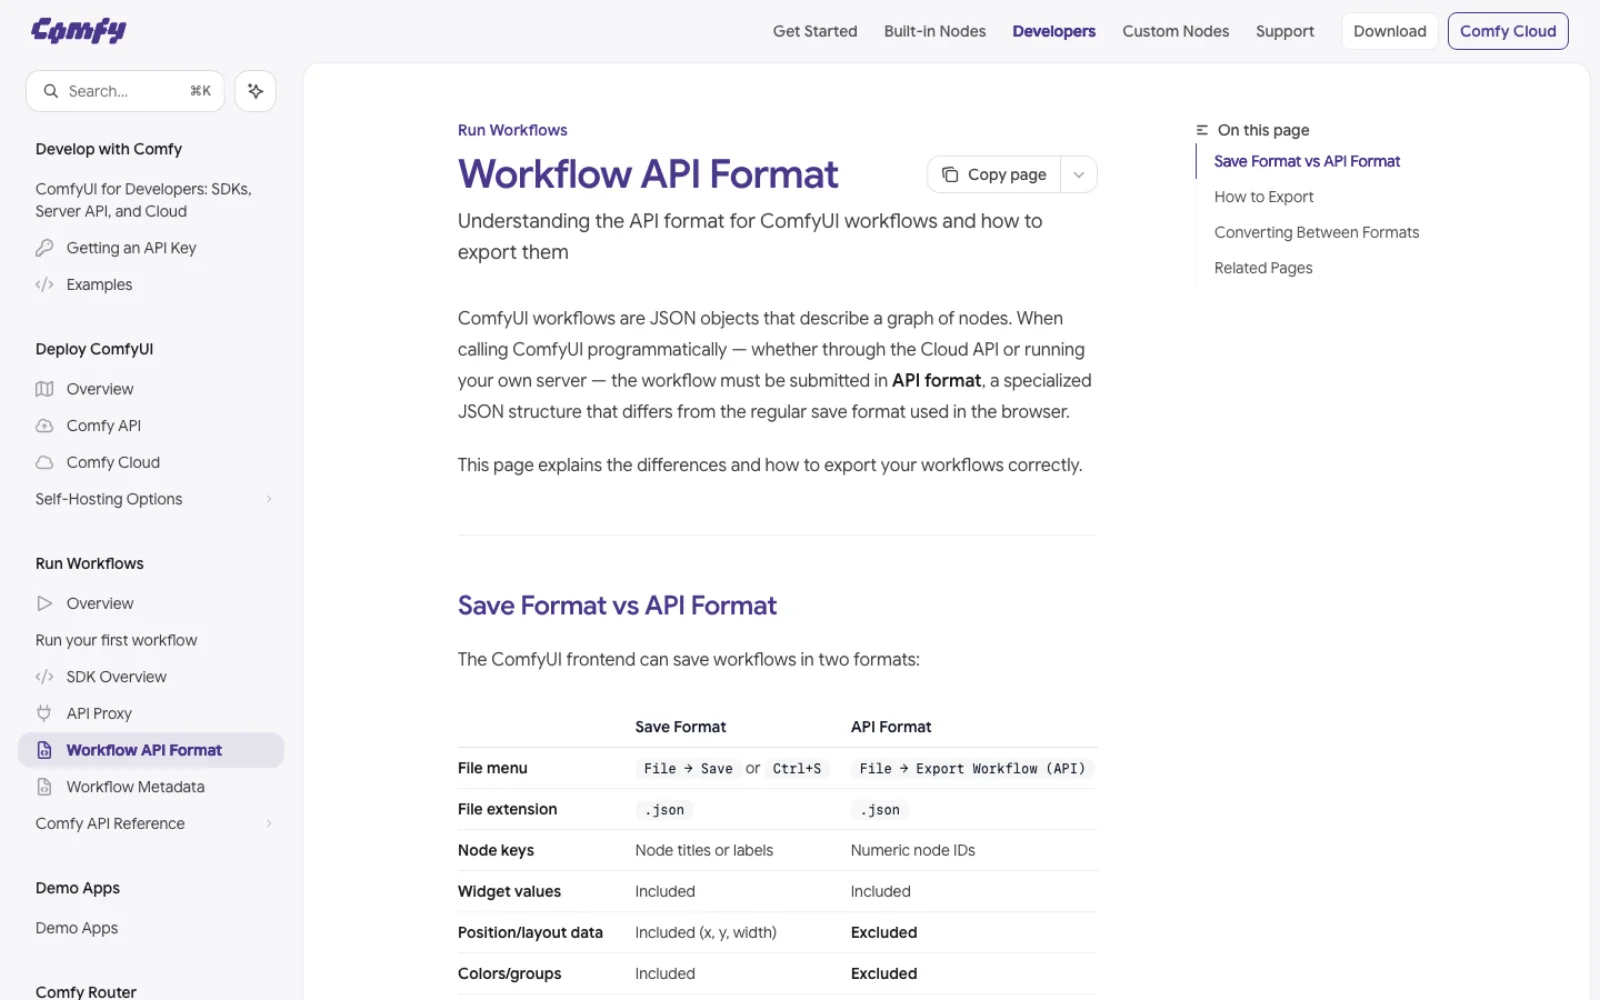Click the copy icon in Copy page button
The width and height of the screenshot is (1600, 1000).
[x=950, y=175]
